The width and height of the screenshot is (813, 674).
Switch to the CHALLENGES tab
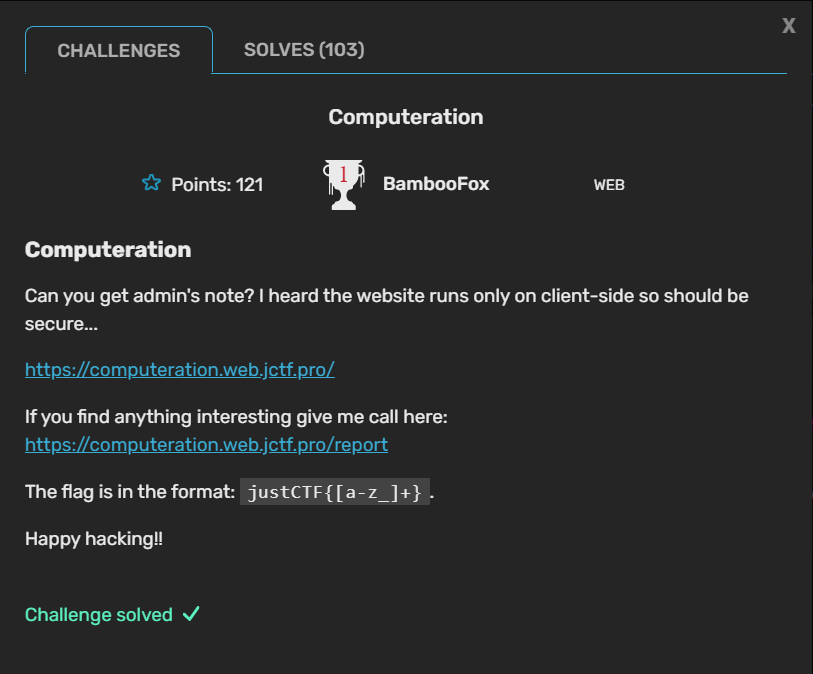119,51
